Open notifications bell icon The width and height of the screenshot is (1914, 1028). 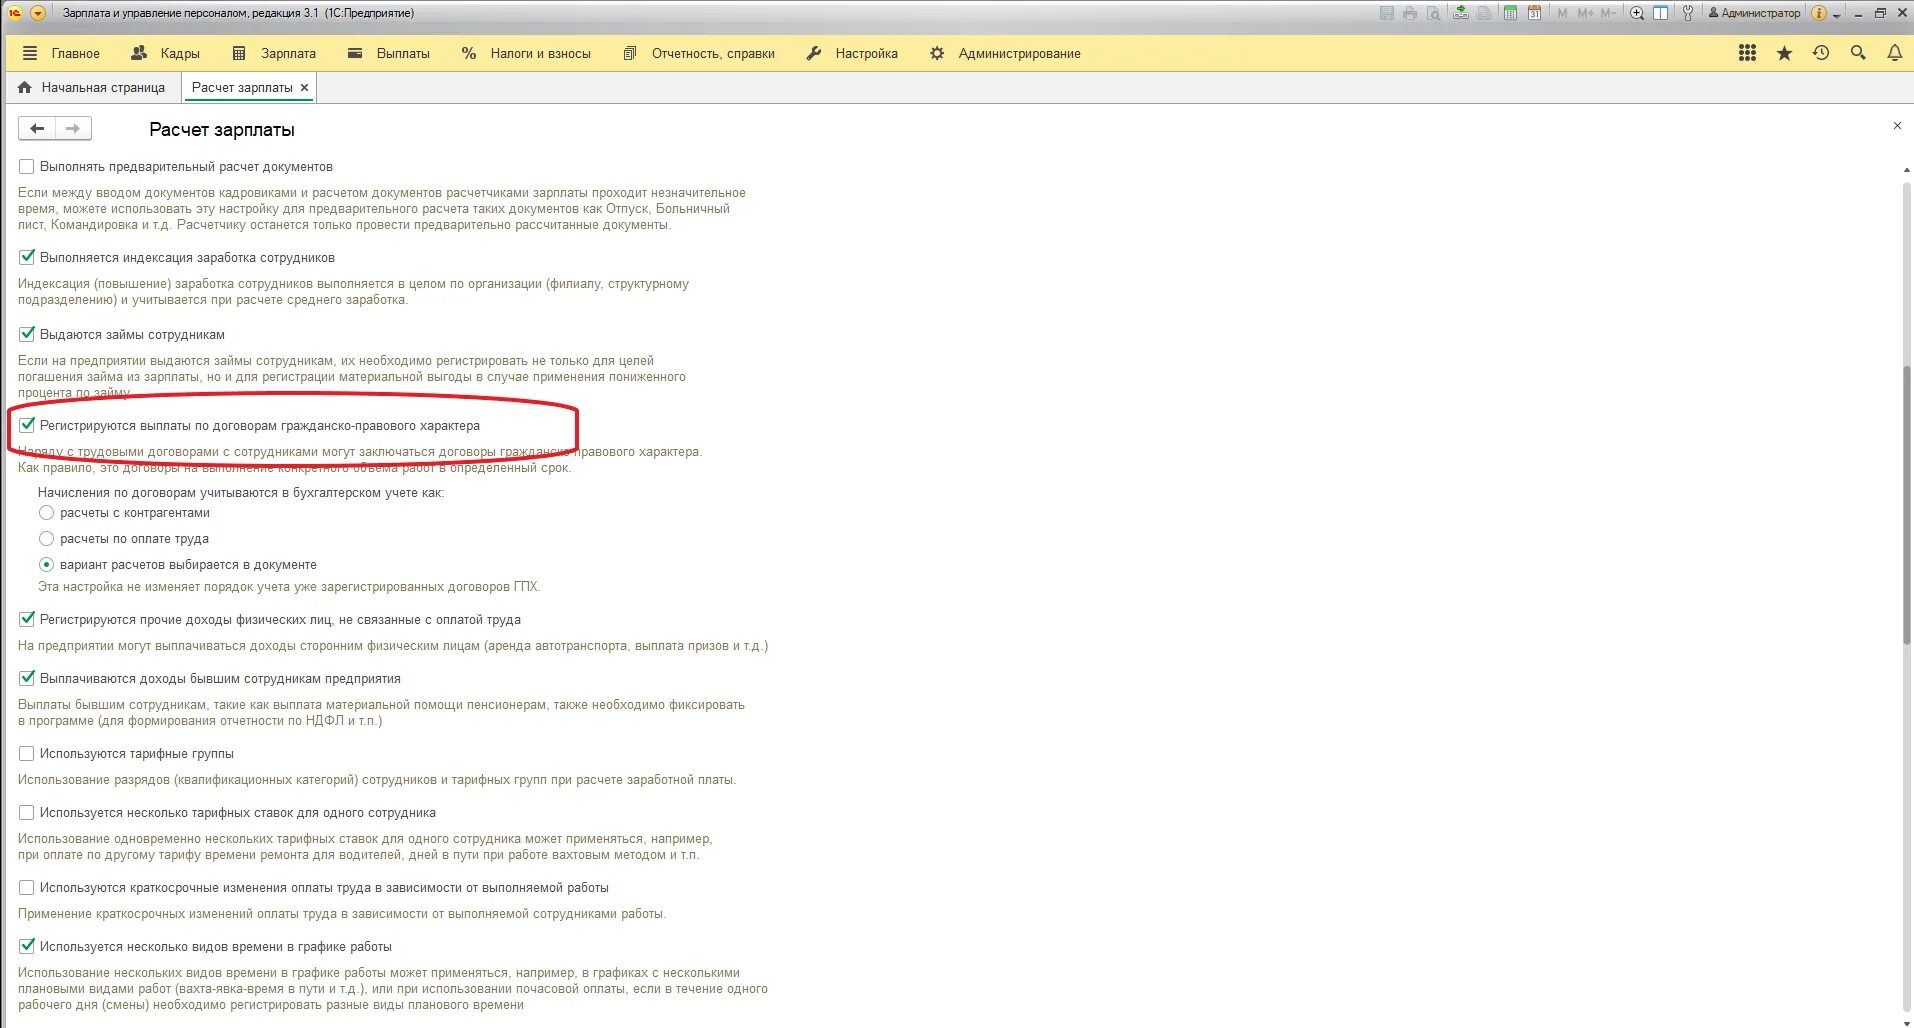click(1894, 53)
